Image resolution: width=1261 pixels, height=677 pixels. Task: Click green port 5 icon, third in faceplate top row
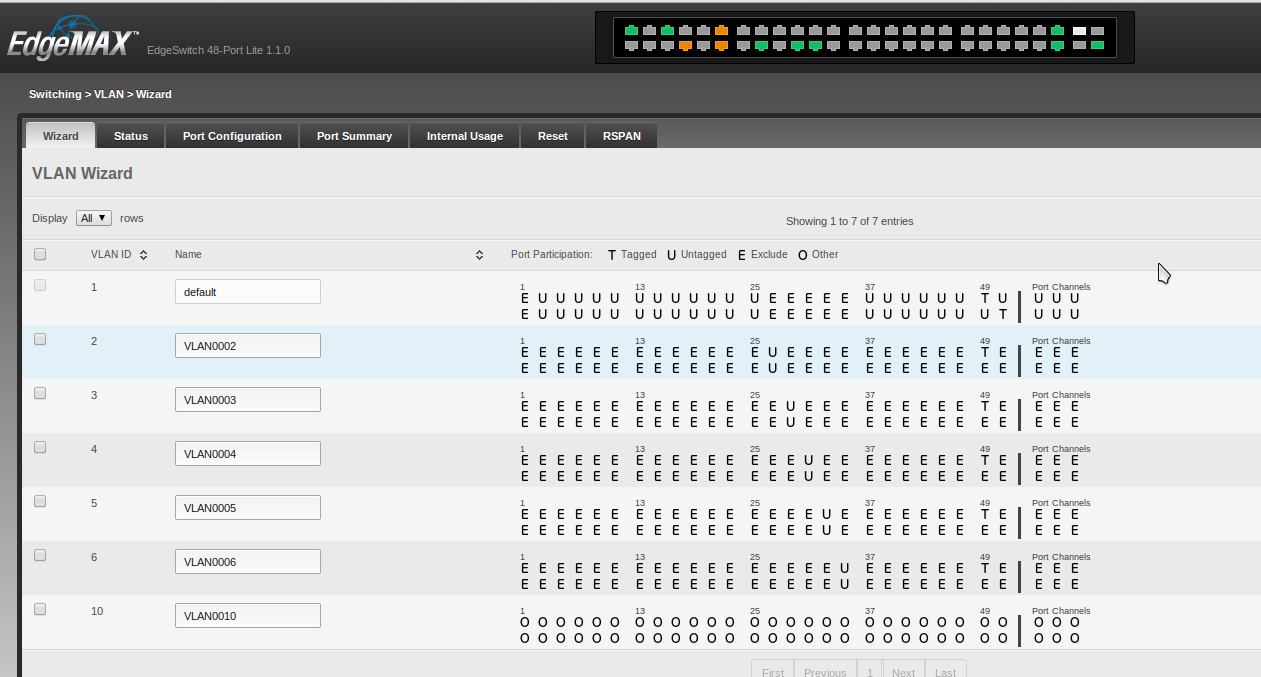[x=667, y=30]
